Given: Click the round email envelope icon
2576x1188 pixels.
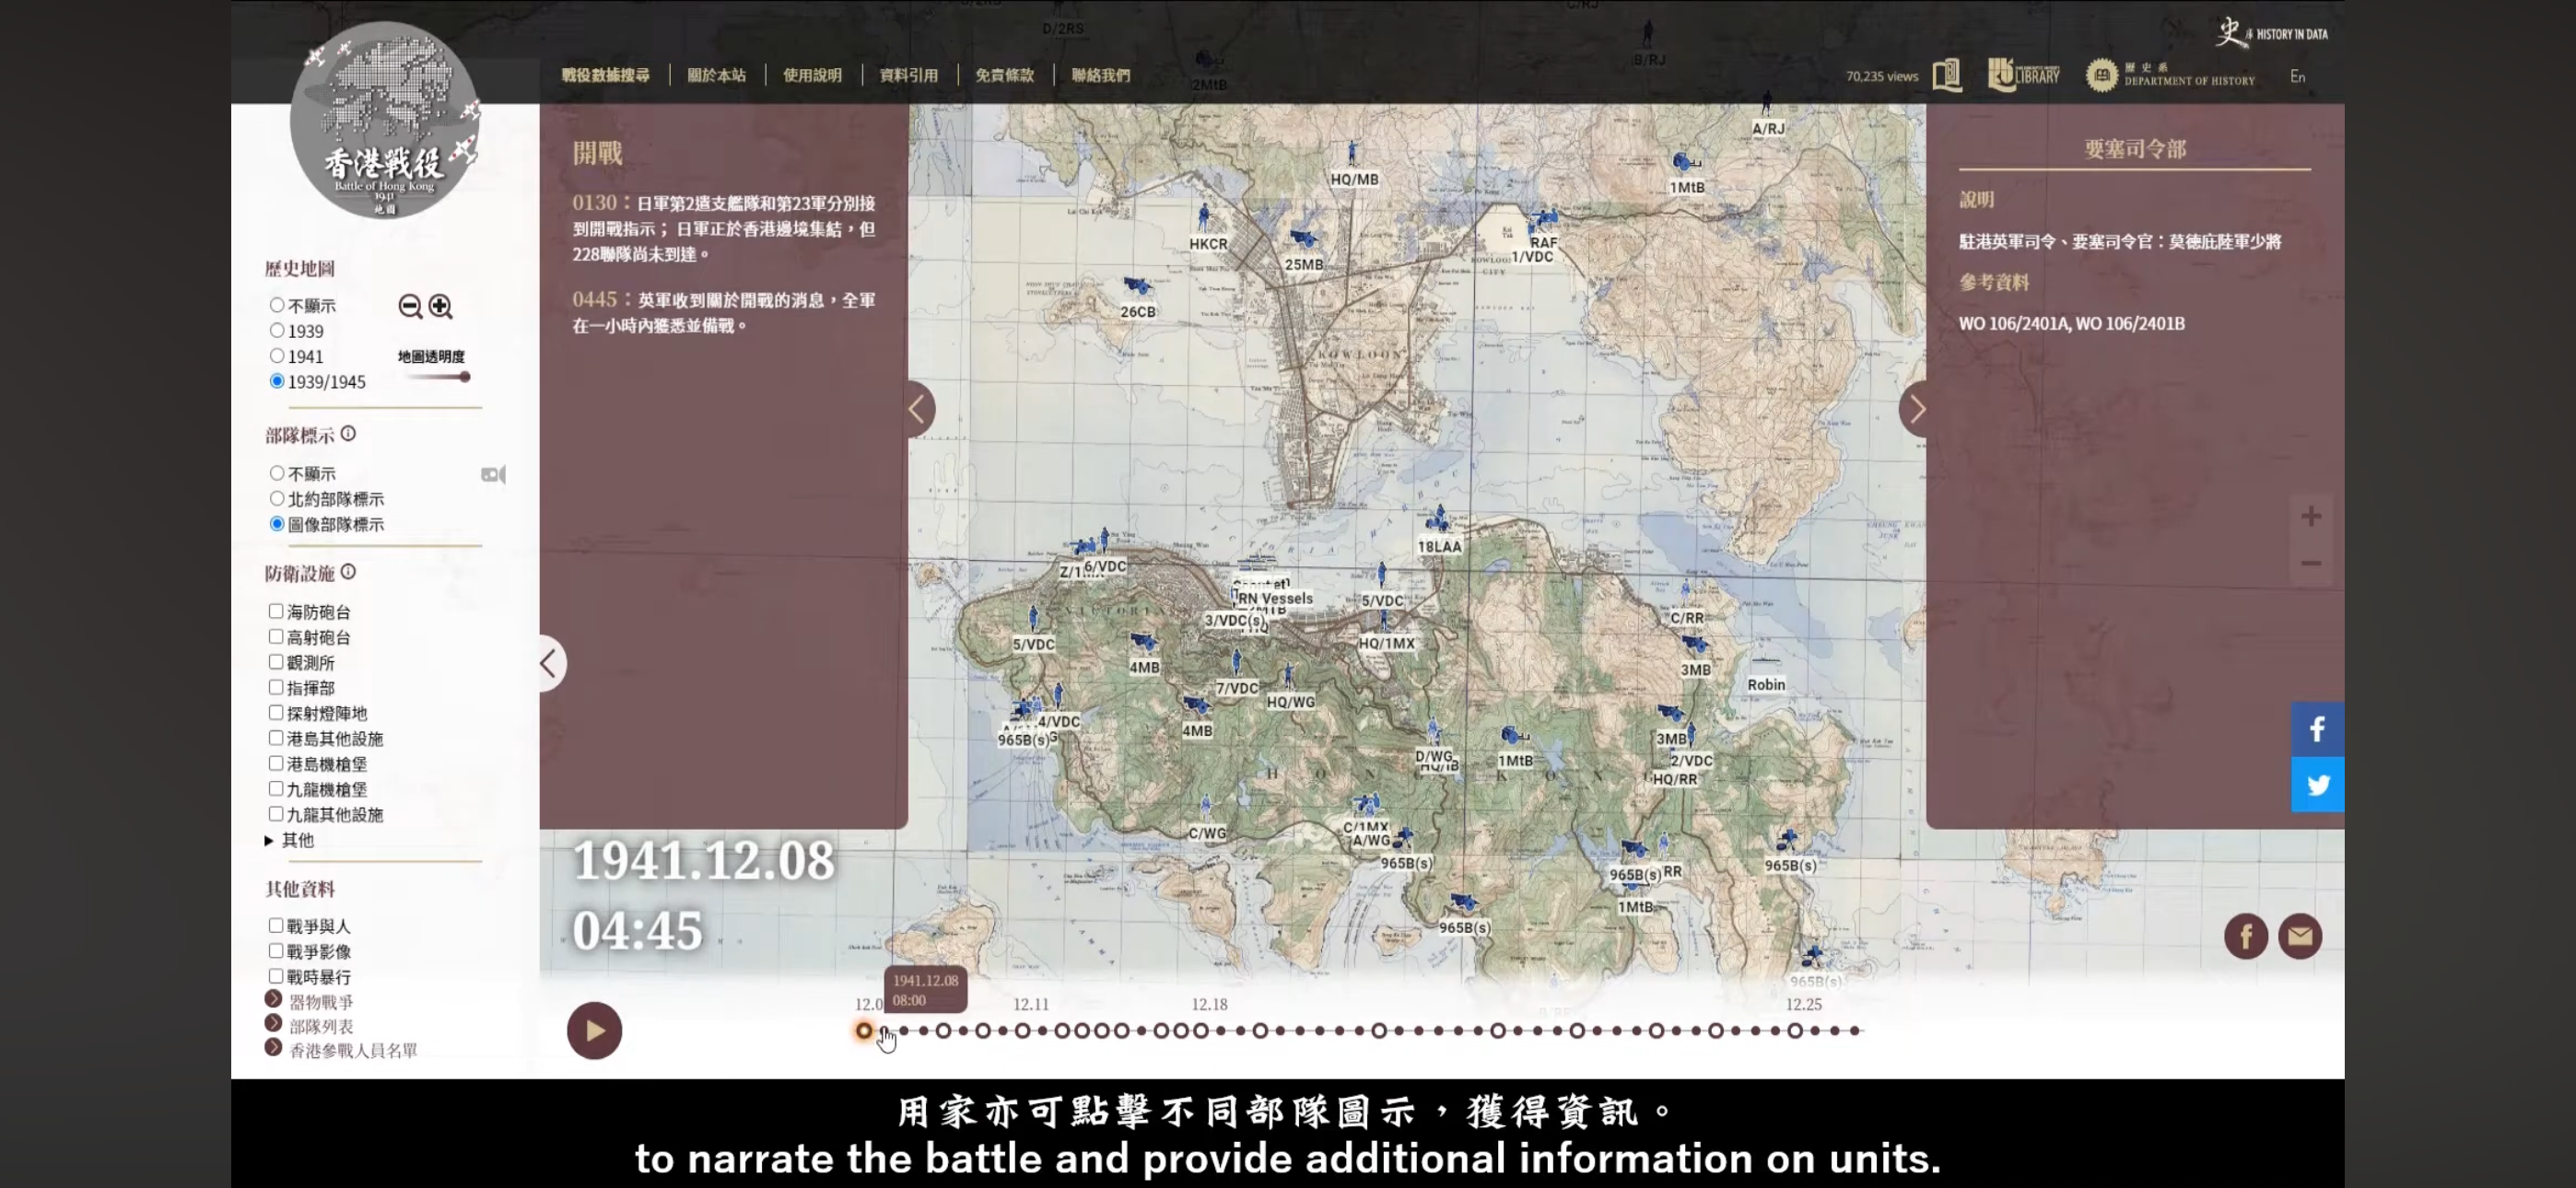Looking at the screenshot, I should 2299,936.
